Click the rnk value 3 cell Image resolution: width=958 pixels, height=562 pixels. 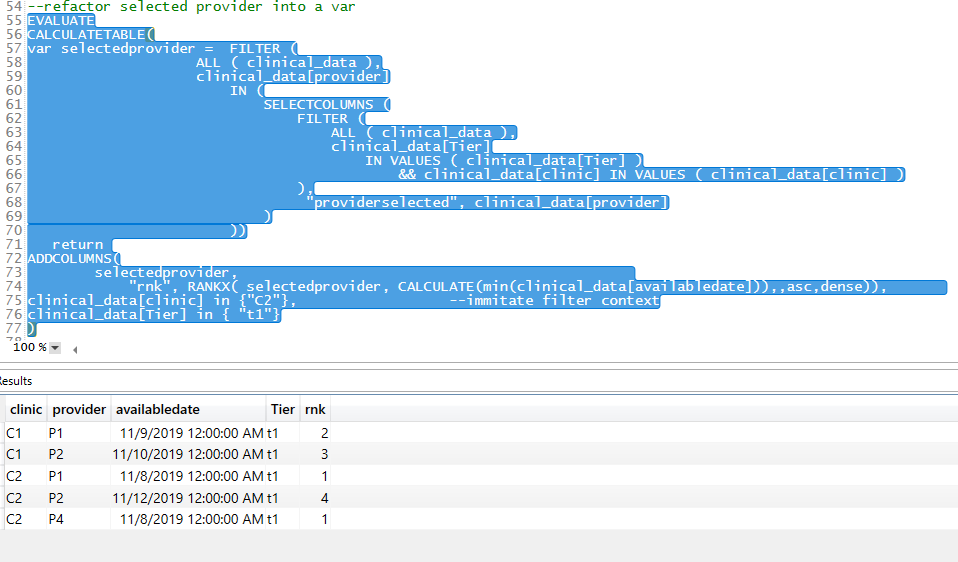[x=315, y=454]
